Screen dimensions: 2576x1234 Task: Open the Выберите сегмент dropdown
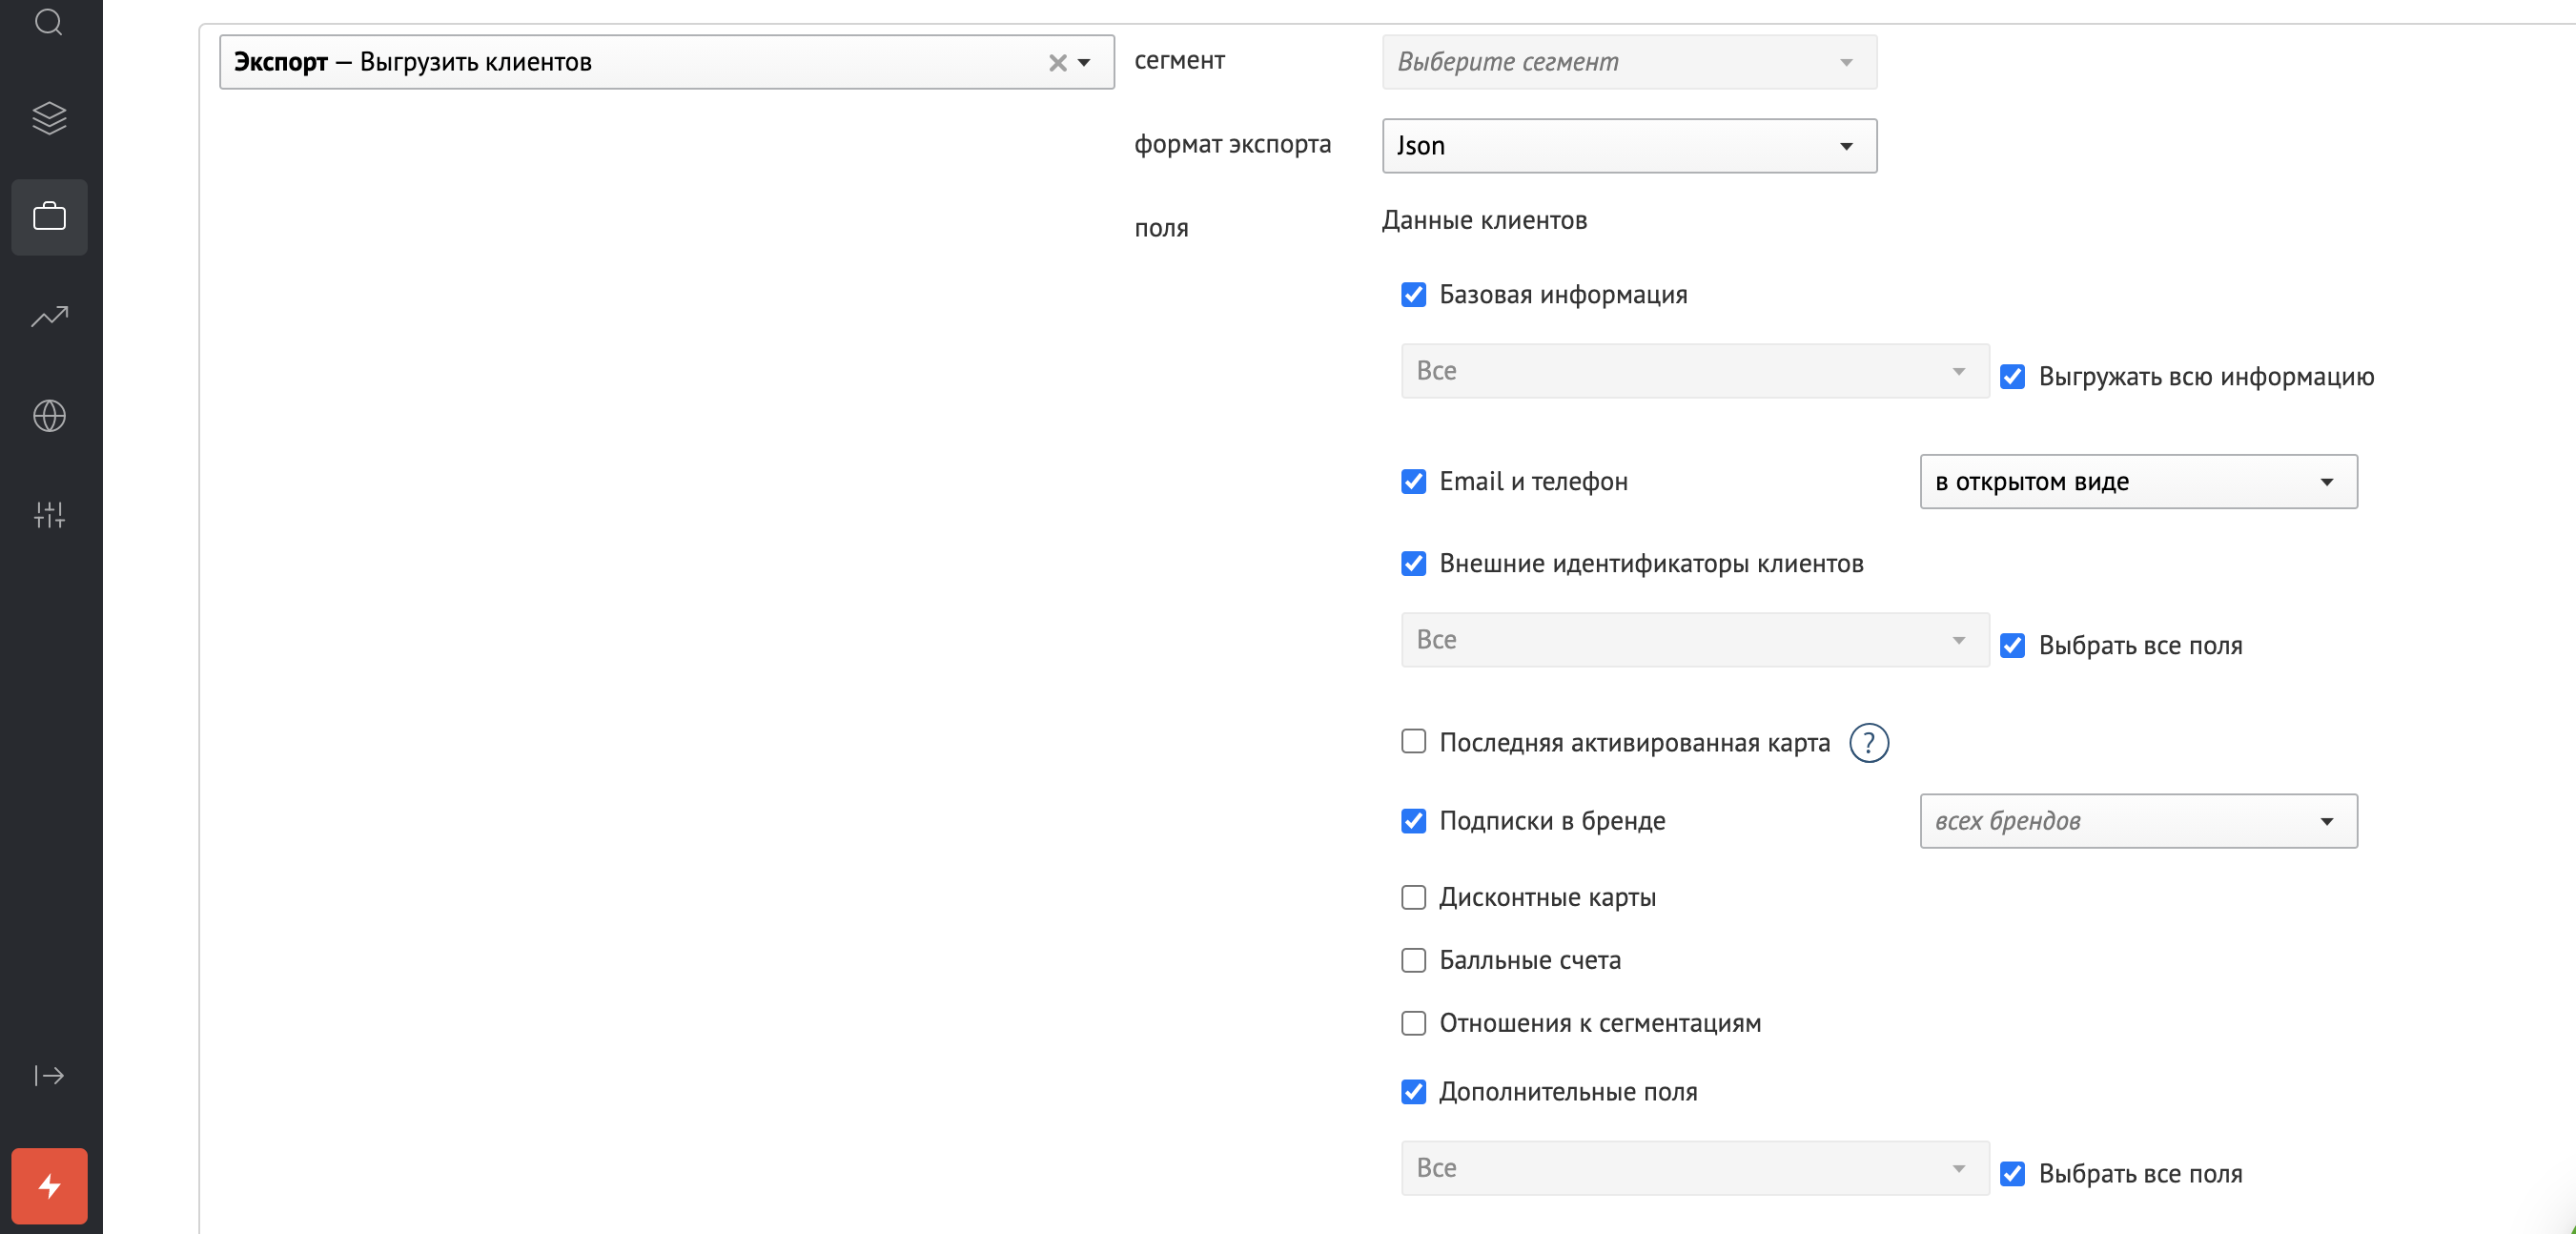pyautogui.click(x=1629, y=62)
